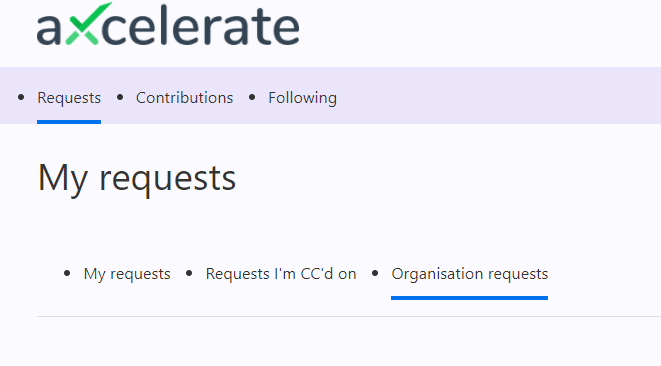Screen dimensions: 661x366
Task: Click the blue underline under Organisation requests
Action: pos(470,298)
